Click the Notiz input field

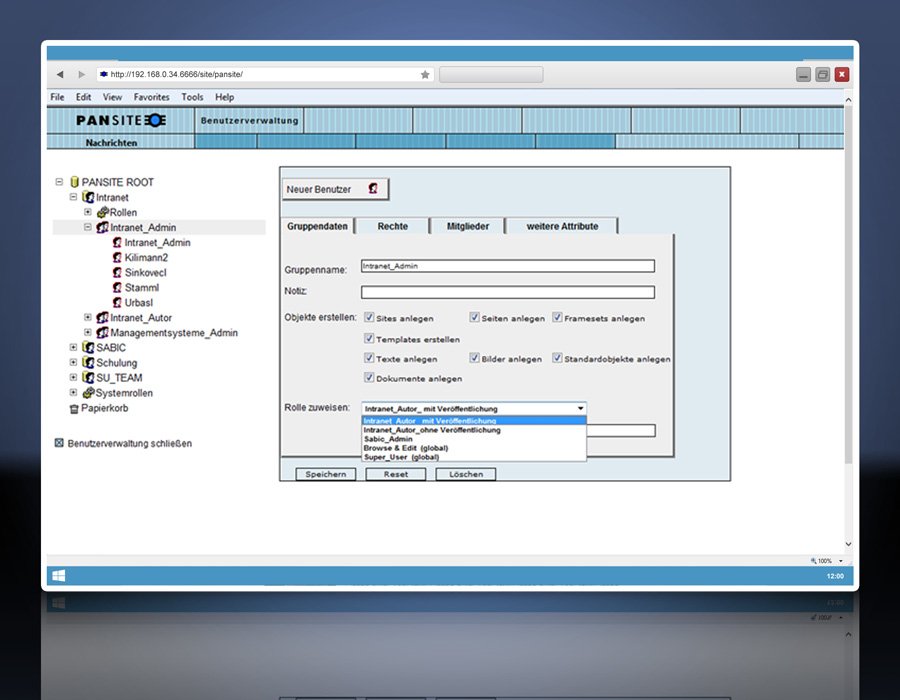508,292
